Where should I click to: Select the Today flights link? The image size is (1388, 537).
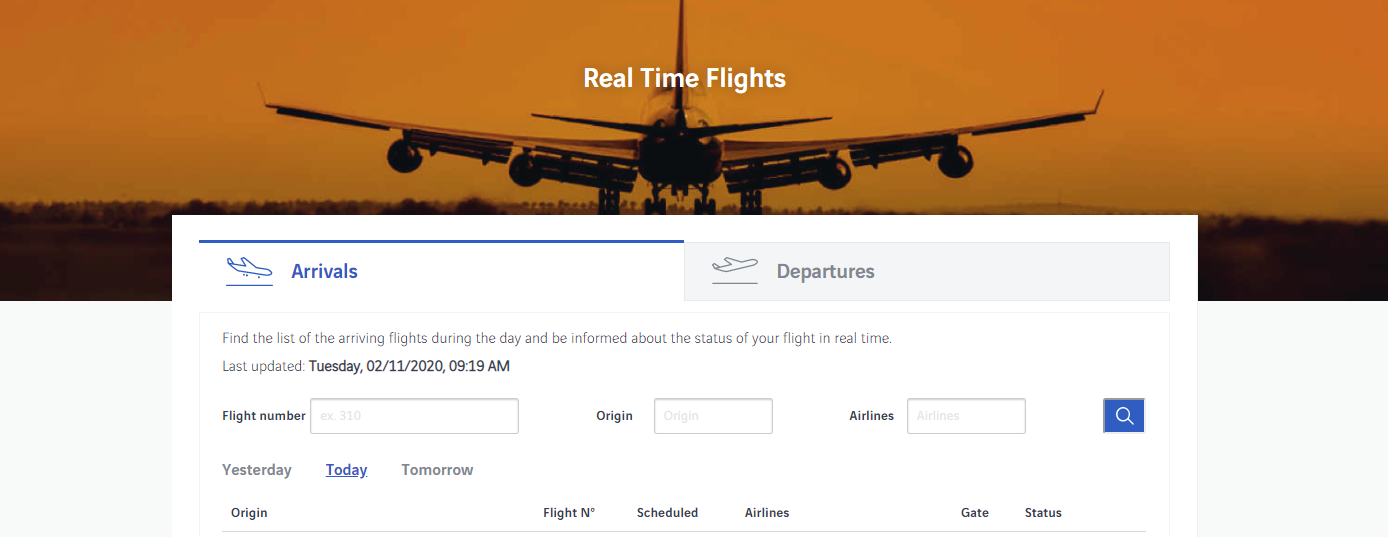pos(346,470)
